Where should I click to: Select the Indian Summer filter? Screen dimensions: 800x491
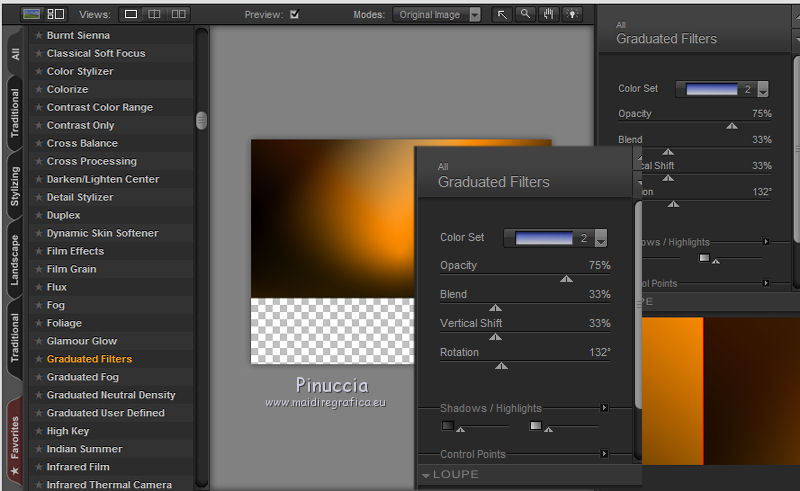[84, 449]
